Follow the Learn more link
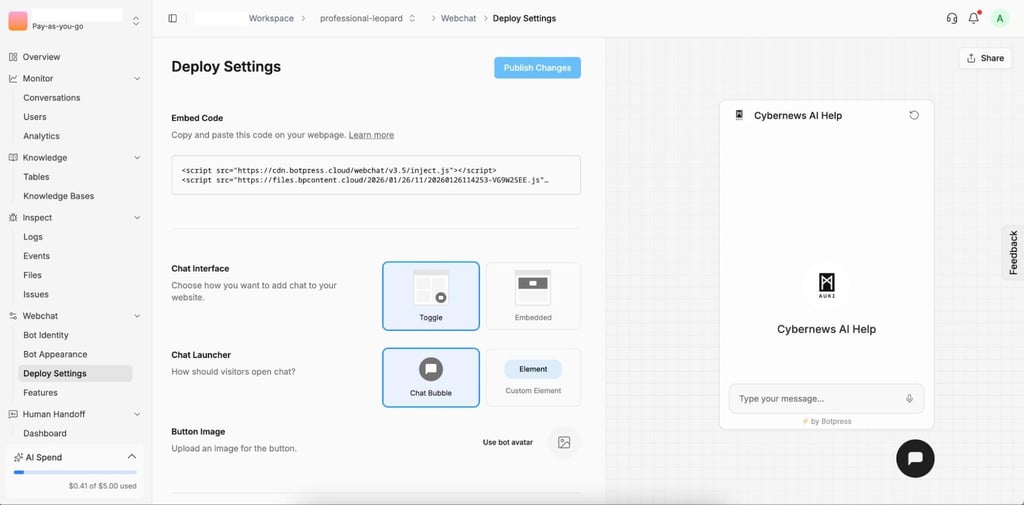 371,135
